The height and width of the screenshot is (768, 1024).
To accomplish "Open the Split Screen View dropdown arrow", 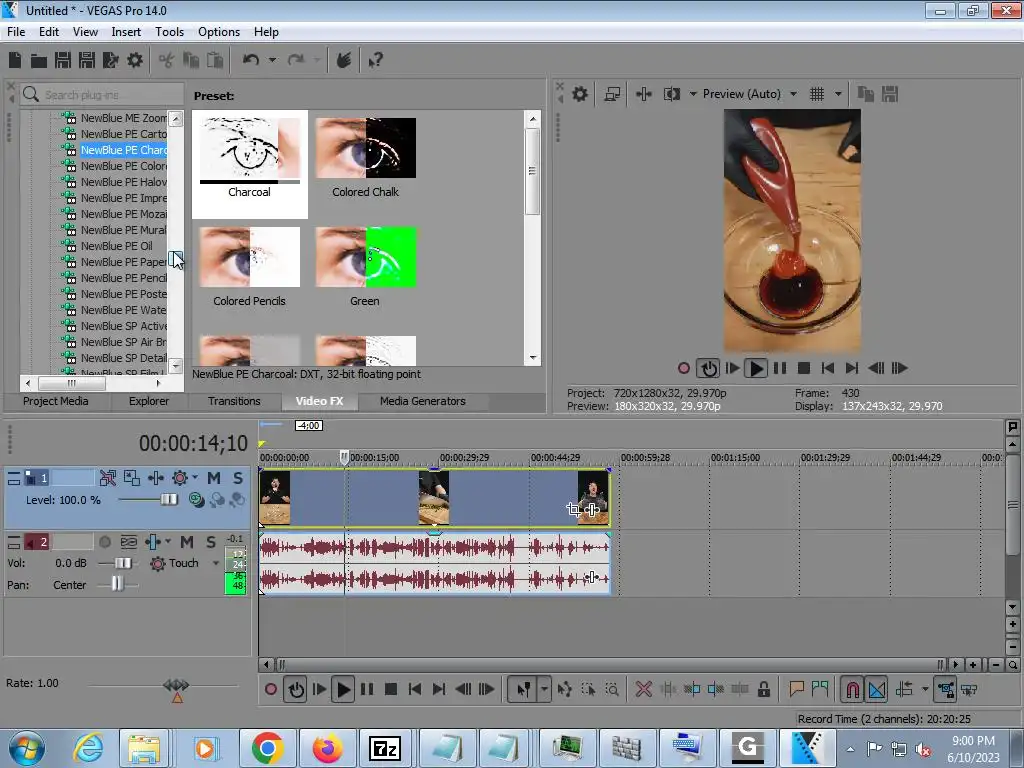I will [693, 94].
